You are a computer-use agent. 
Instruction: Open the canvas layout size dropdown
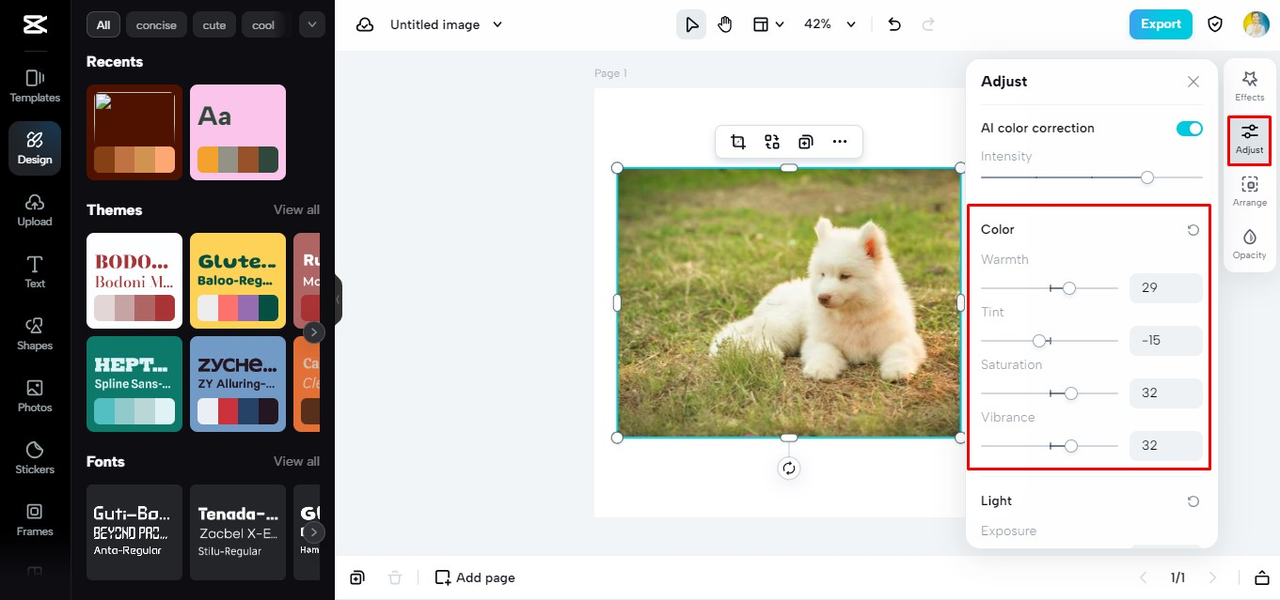[768, 24]
